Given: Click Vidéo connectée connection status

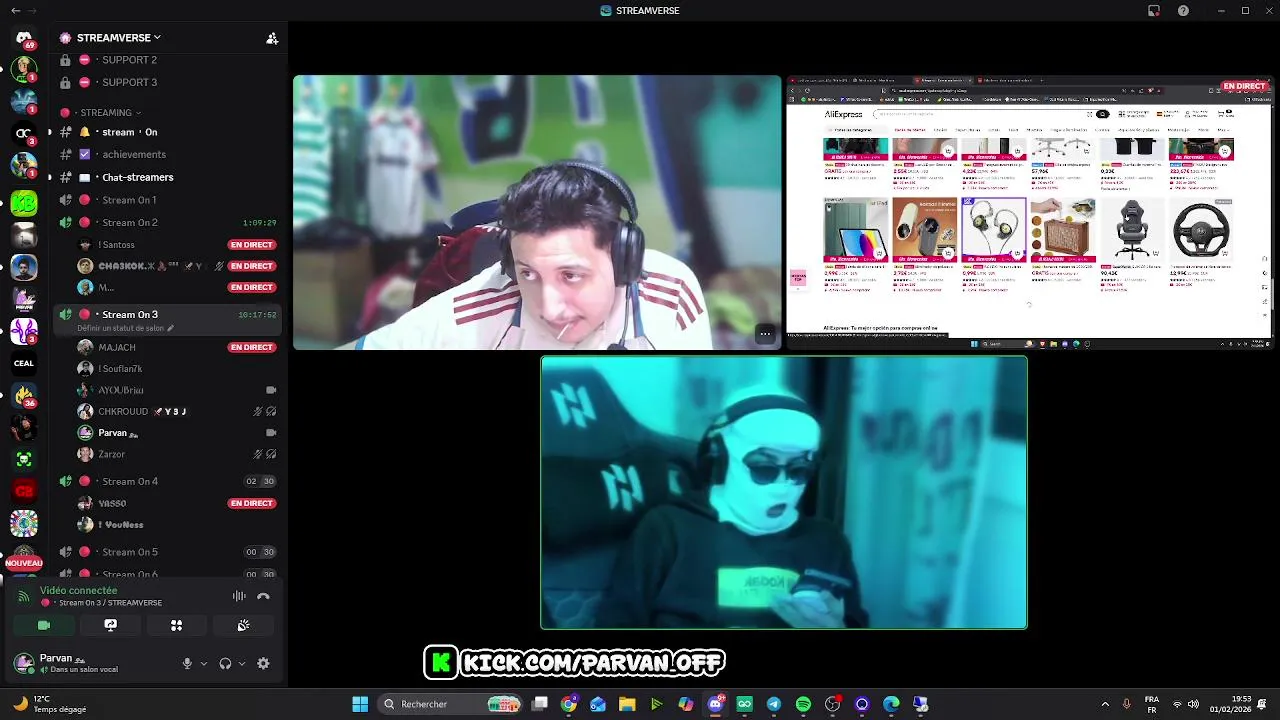Looking at the screenshot, I should click(78, 590).
